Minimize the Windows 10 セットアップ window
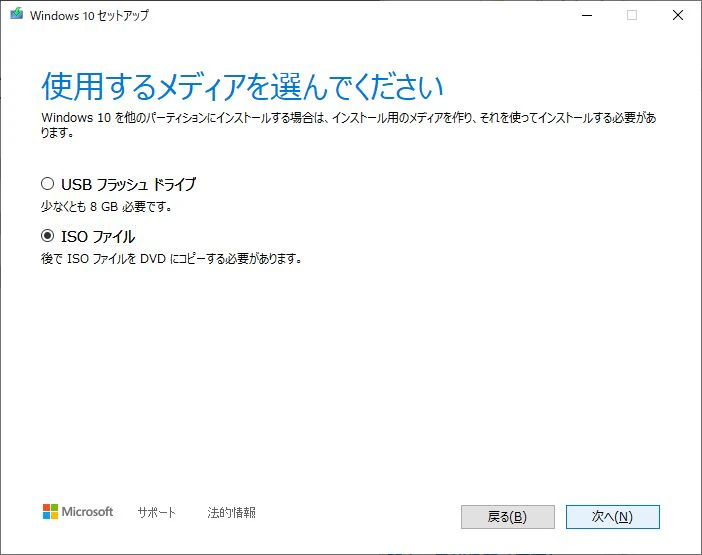Screen dimensions: 702x555 (587, 15)
